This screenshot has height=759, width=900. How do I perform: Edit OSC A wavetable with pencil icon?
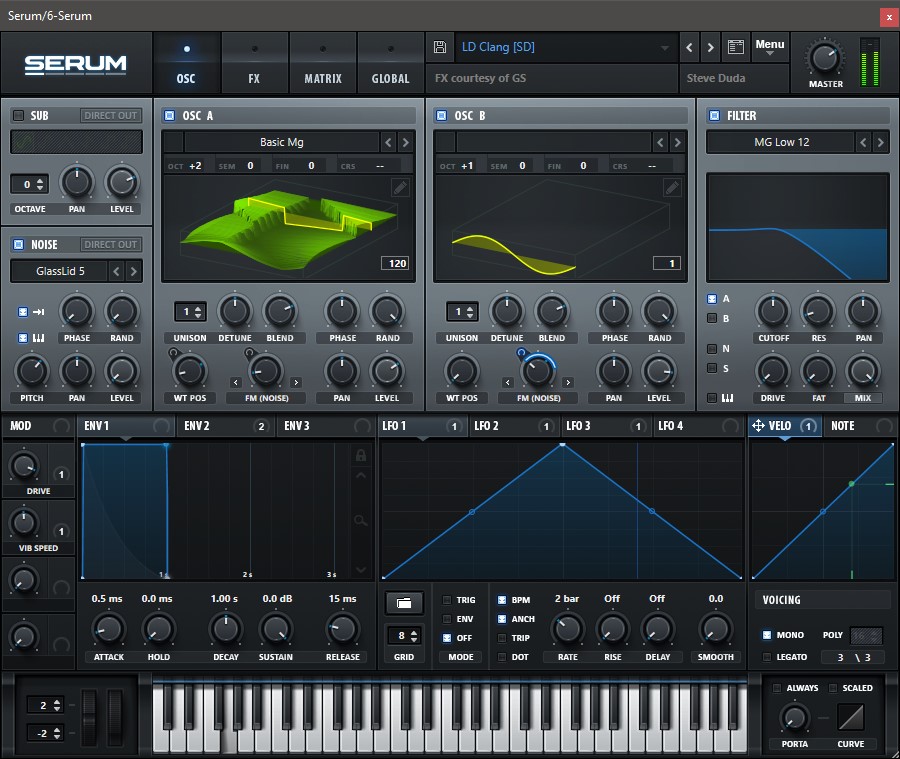click(x=400, y=187)
